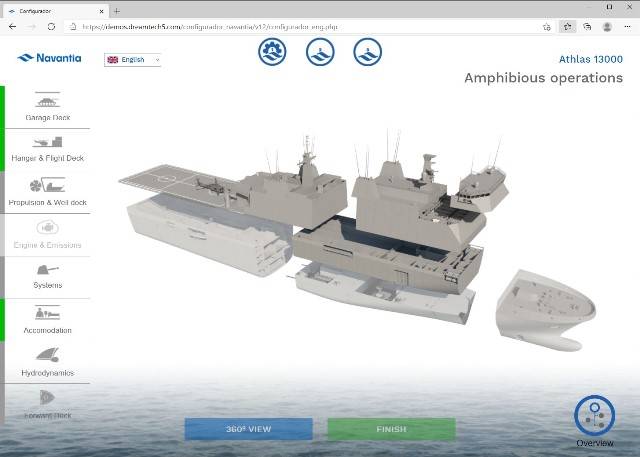The image size is (640, 457).
Task: Click the ship bow hull section
Action: 548,306
